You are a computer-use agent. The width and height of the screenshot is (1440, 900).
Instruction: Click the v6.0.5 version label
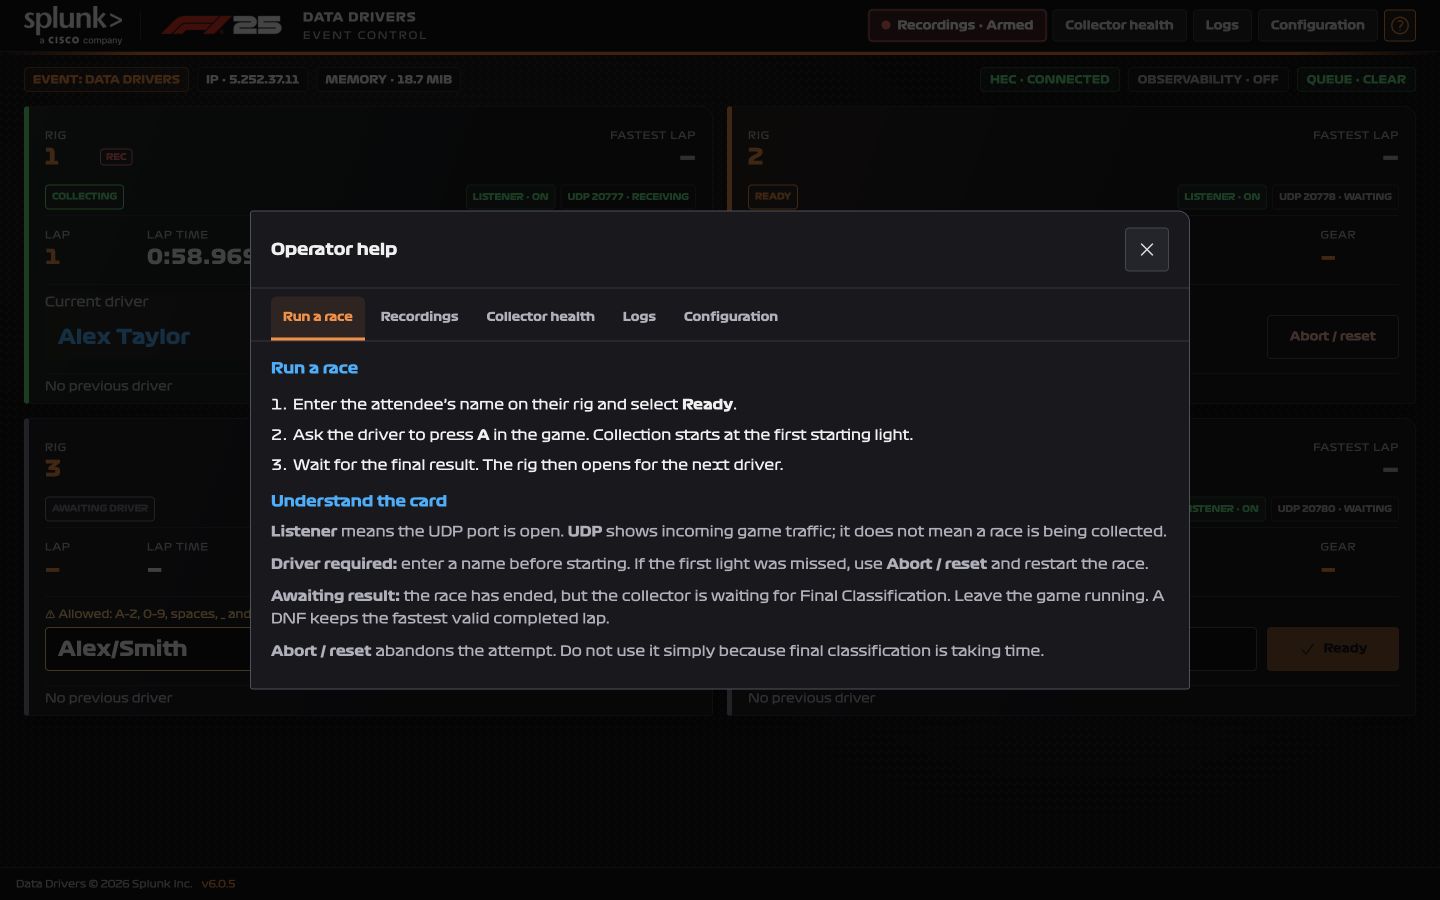(218, 884)
